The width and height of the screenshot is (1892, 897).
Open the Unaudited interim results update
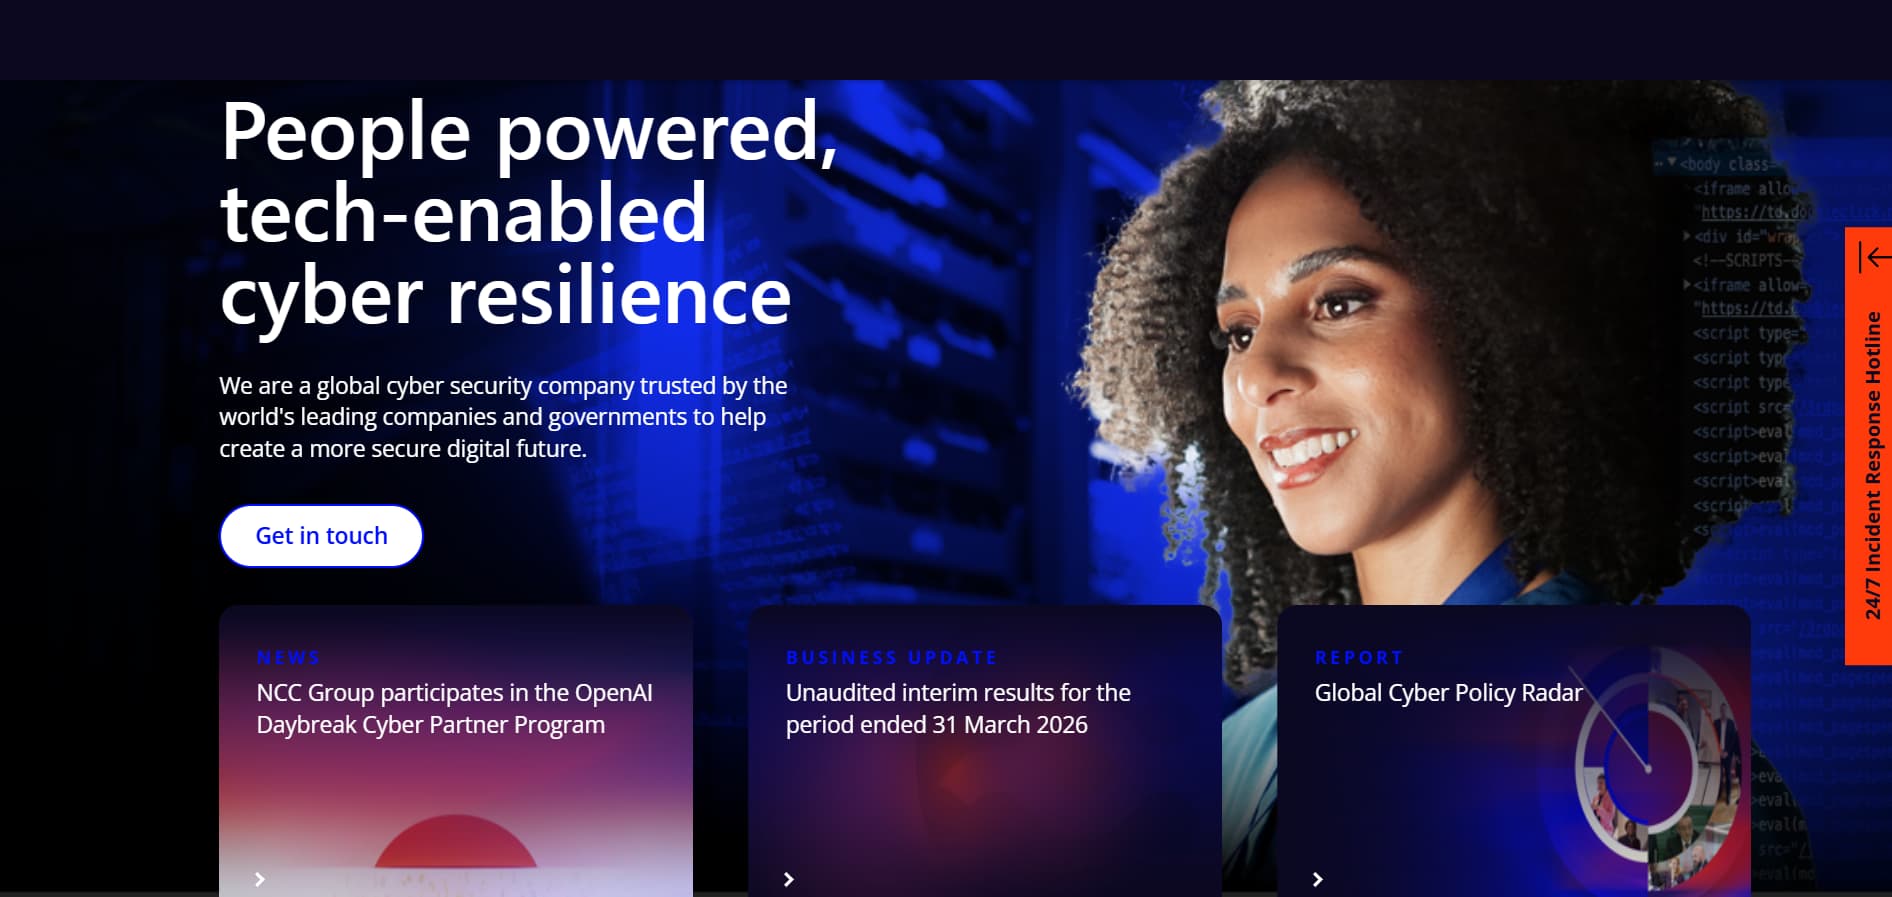958,708
